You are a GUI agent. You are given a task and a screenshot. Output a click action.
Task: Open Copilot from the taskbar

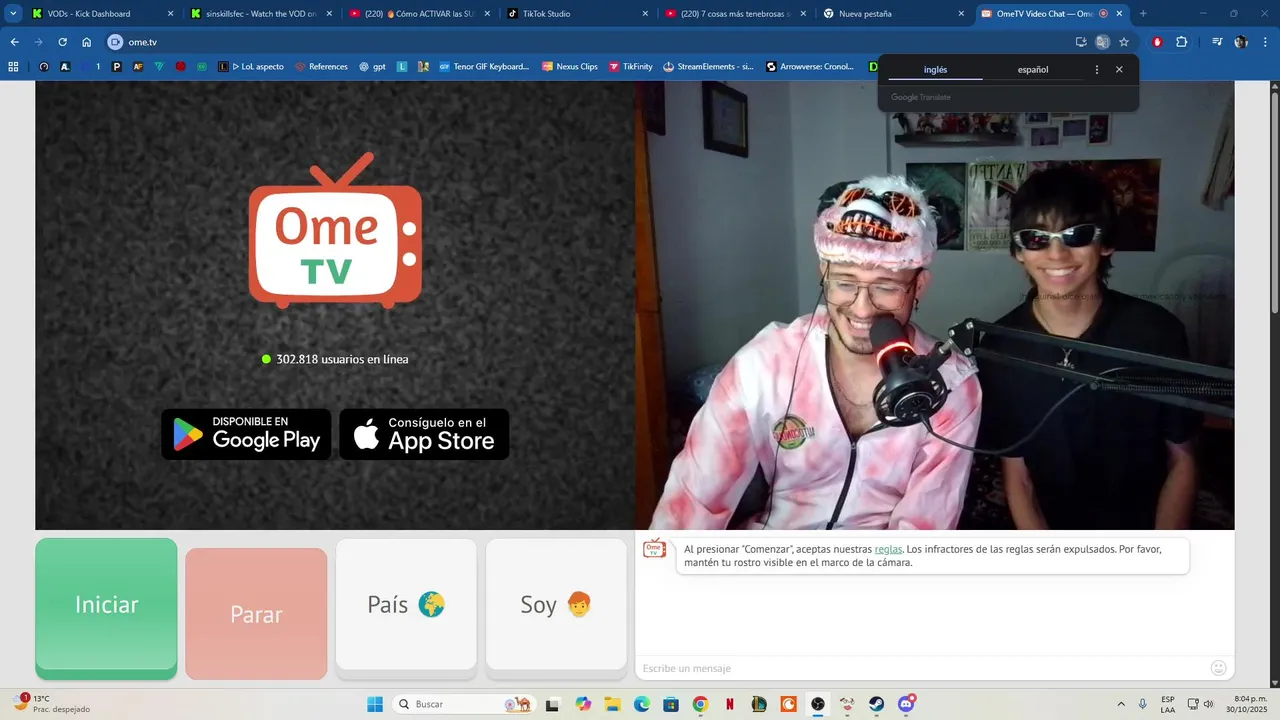pyautogui.click(x=583, y=704)
